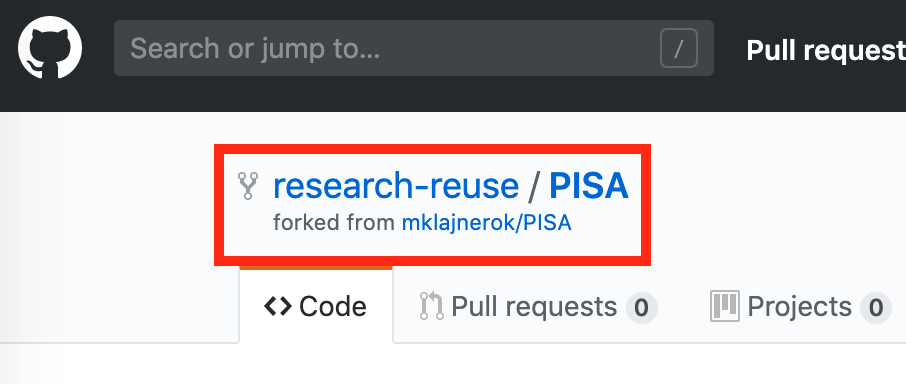Open the research-reuse owner link

[x=396, y=185]
